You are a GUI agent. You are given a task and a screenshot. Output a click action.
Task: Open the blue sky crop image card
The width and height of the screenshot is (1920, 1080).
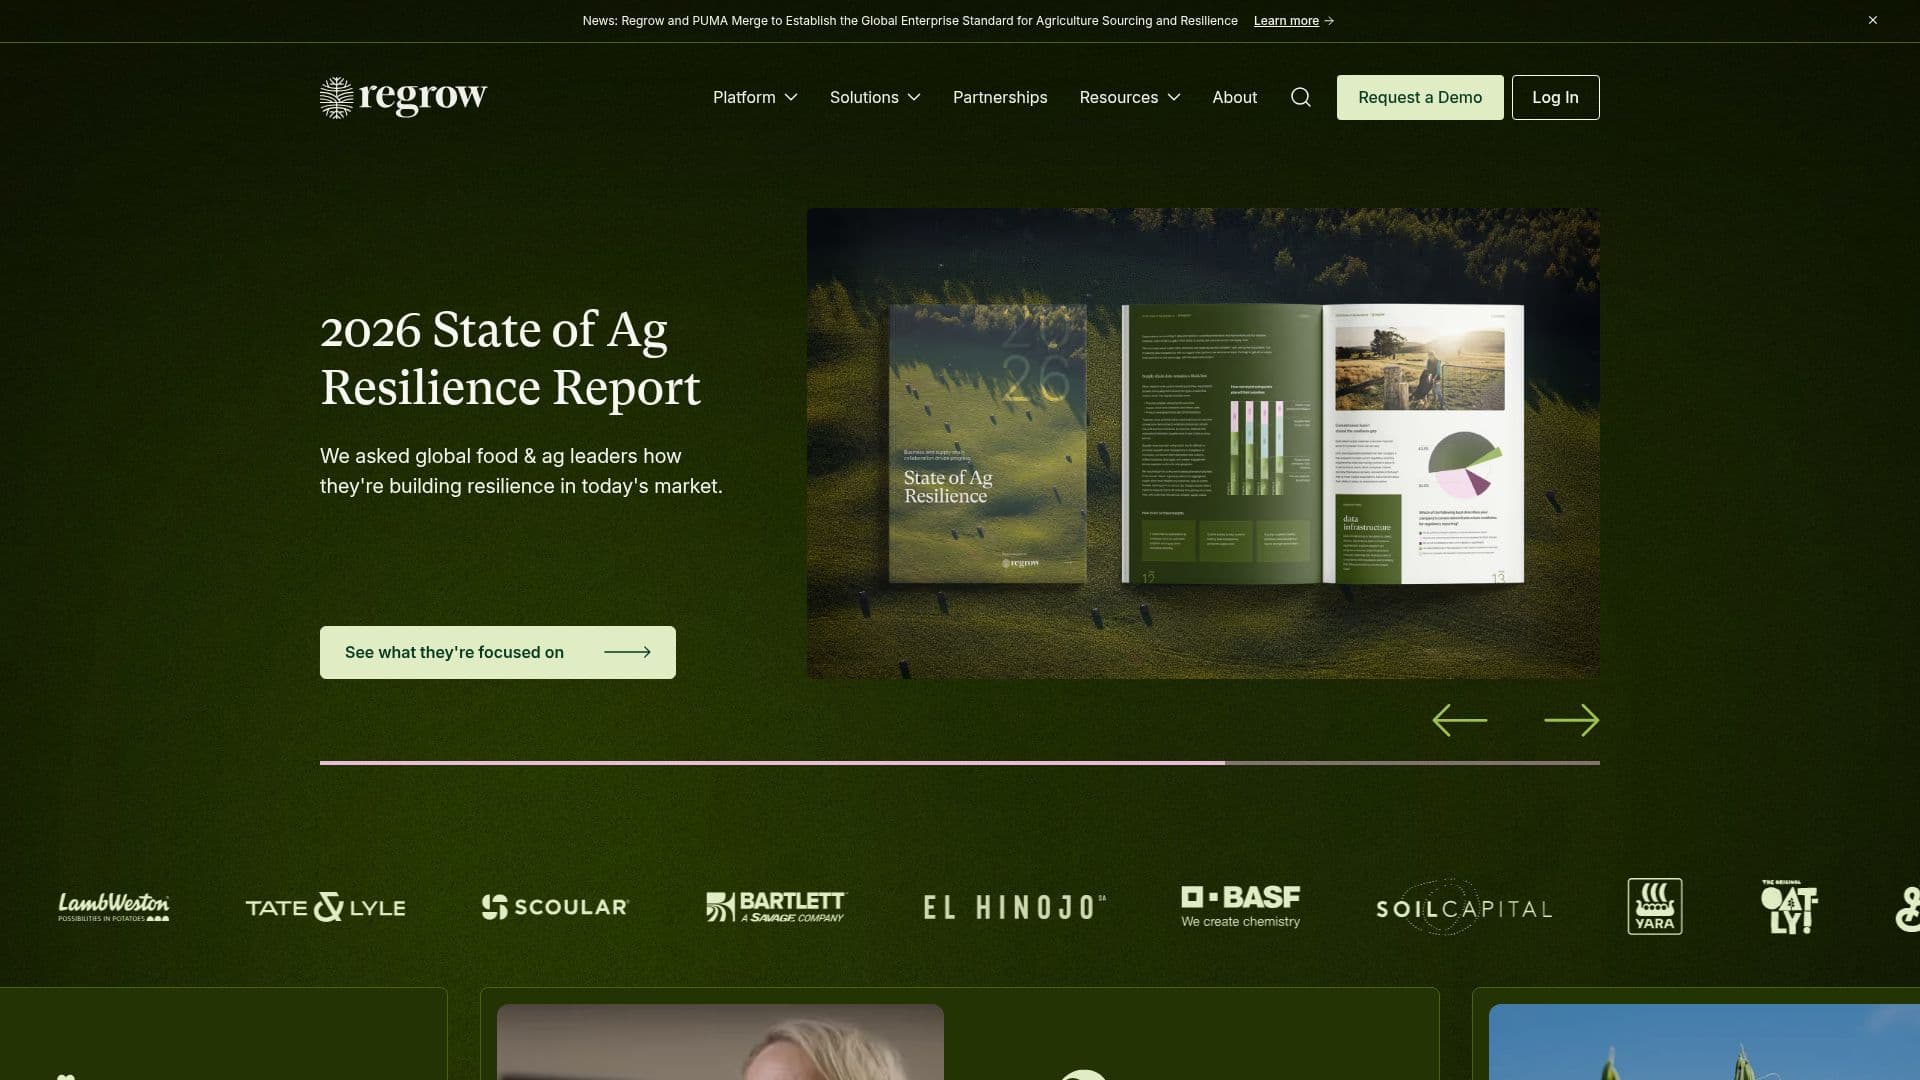pyautogui.click(x=1704, y=1042)
